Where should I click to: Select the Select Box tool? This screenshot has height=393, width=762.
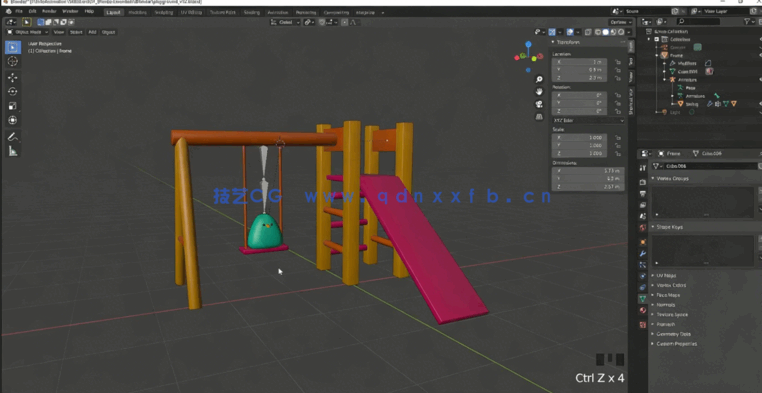(13, 47)
